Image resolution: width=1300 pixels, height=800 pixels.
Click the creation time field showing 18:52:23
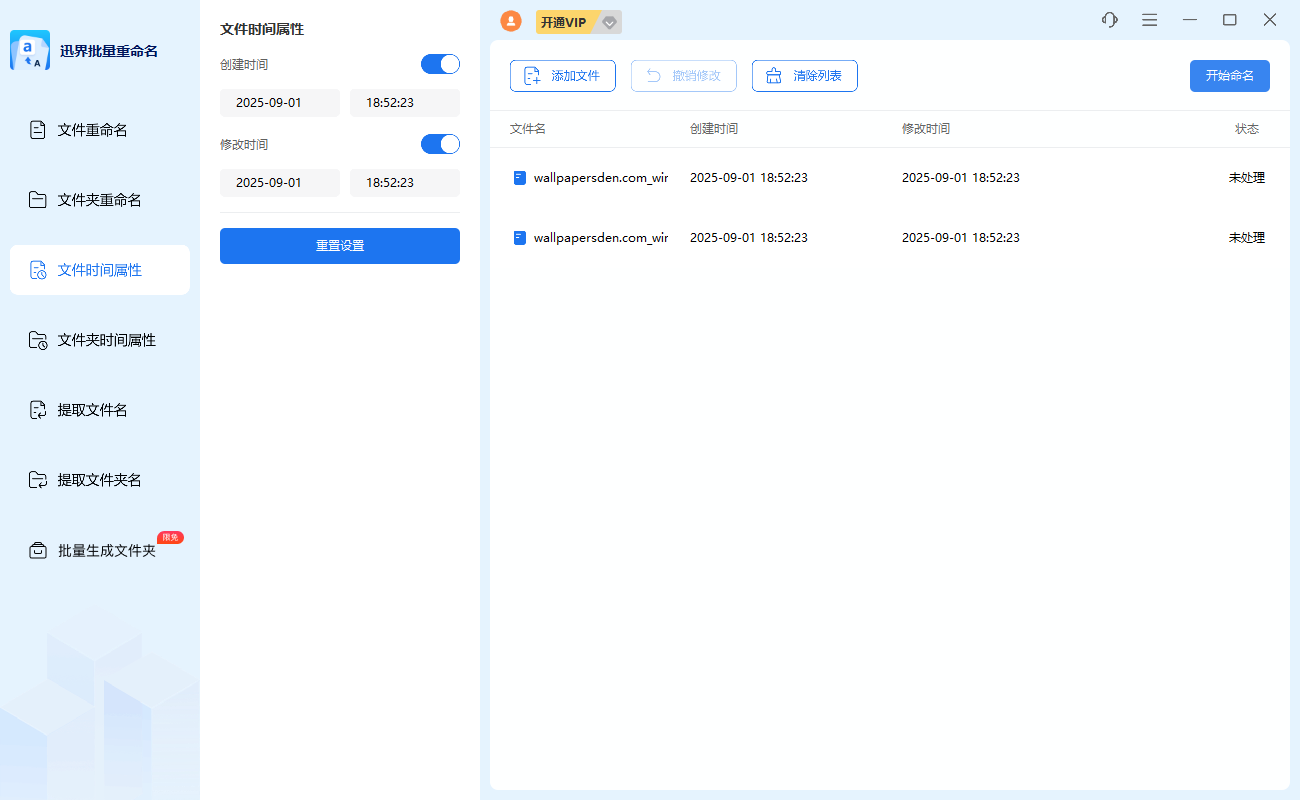404,102
